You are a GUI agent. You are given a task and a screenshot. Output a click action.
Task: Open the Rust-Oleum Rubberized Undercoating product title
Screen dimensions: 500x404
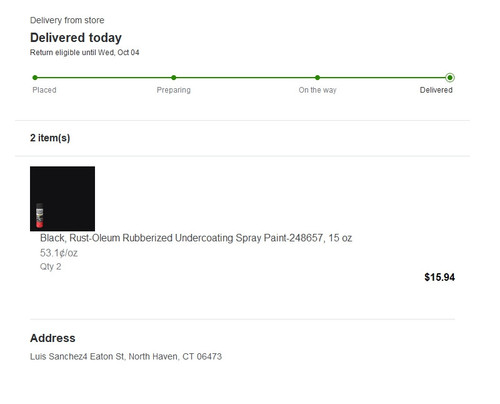(196, 238)
